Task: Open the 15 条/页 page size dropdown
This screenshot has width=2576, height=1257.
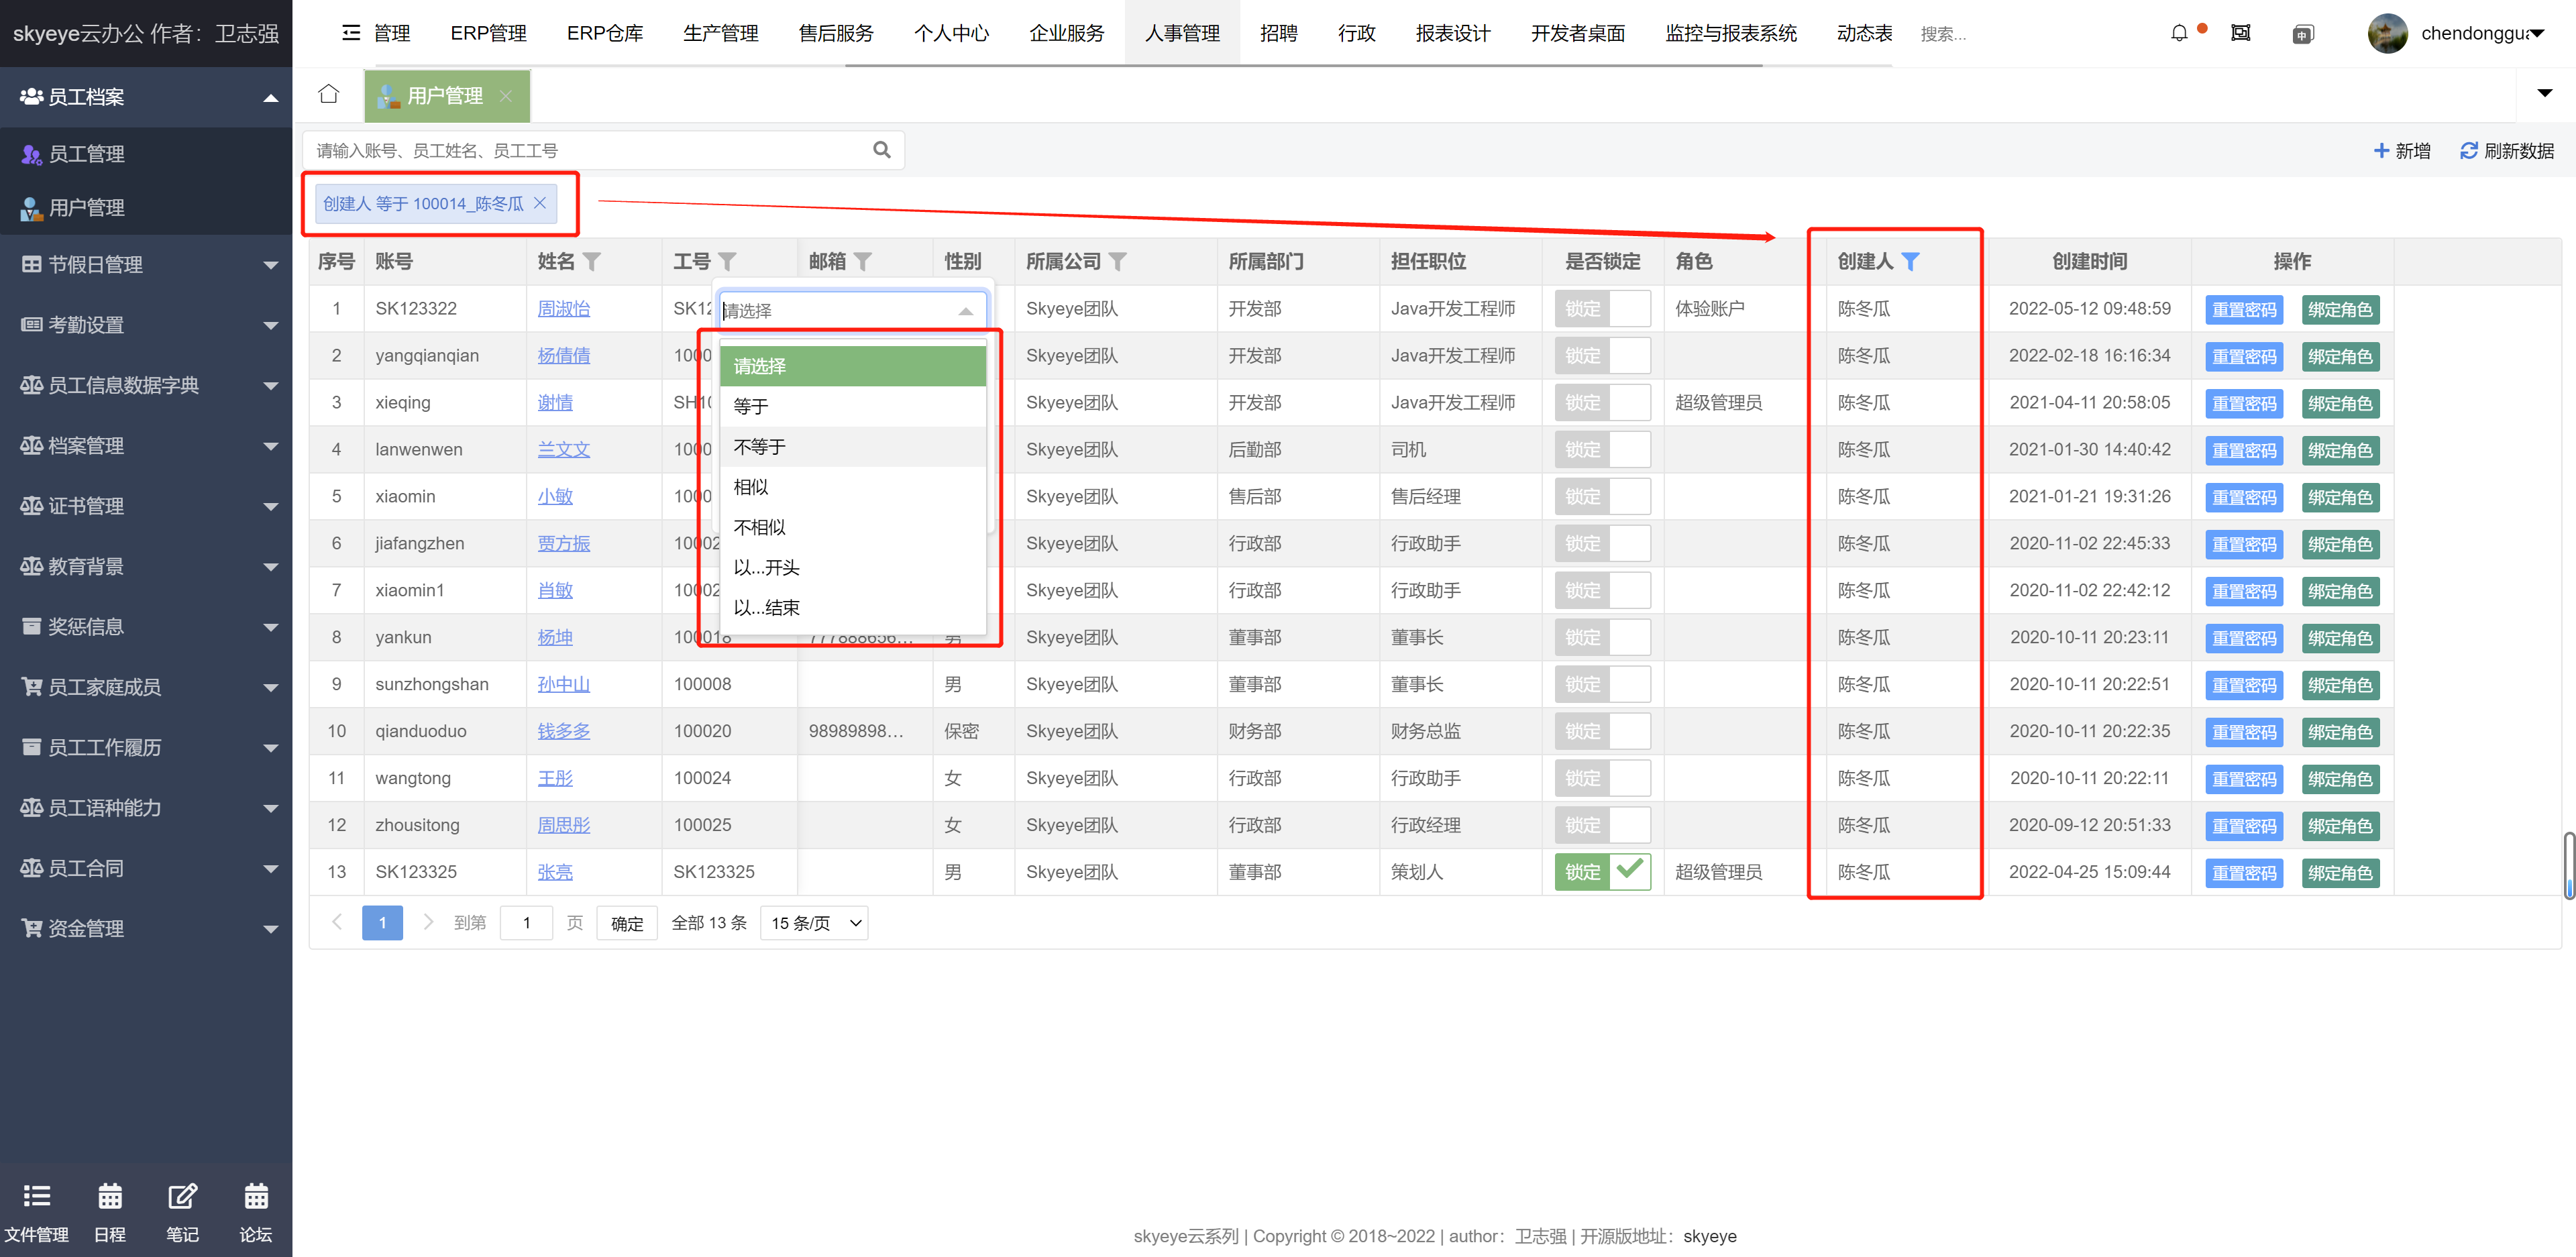Action: [x=814, y=923]
